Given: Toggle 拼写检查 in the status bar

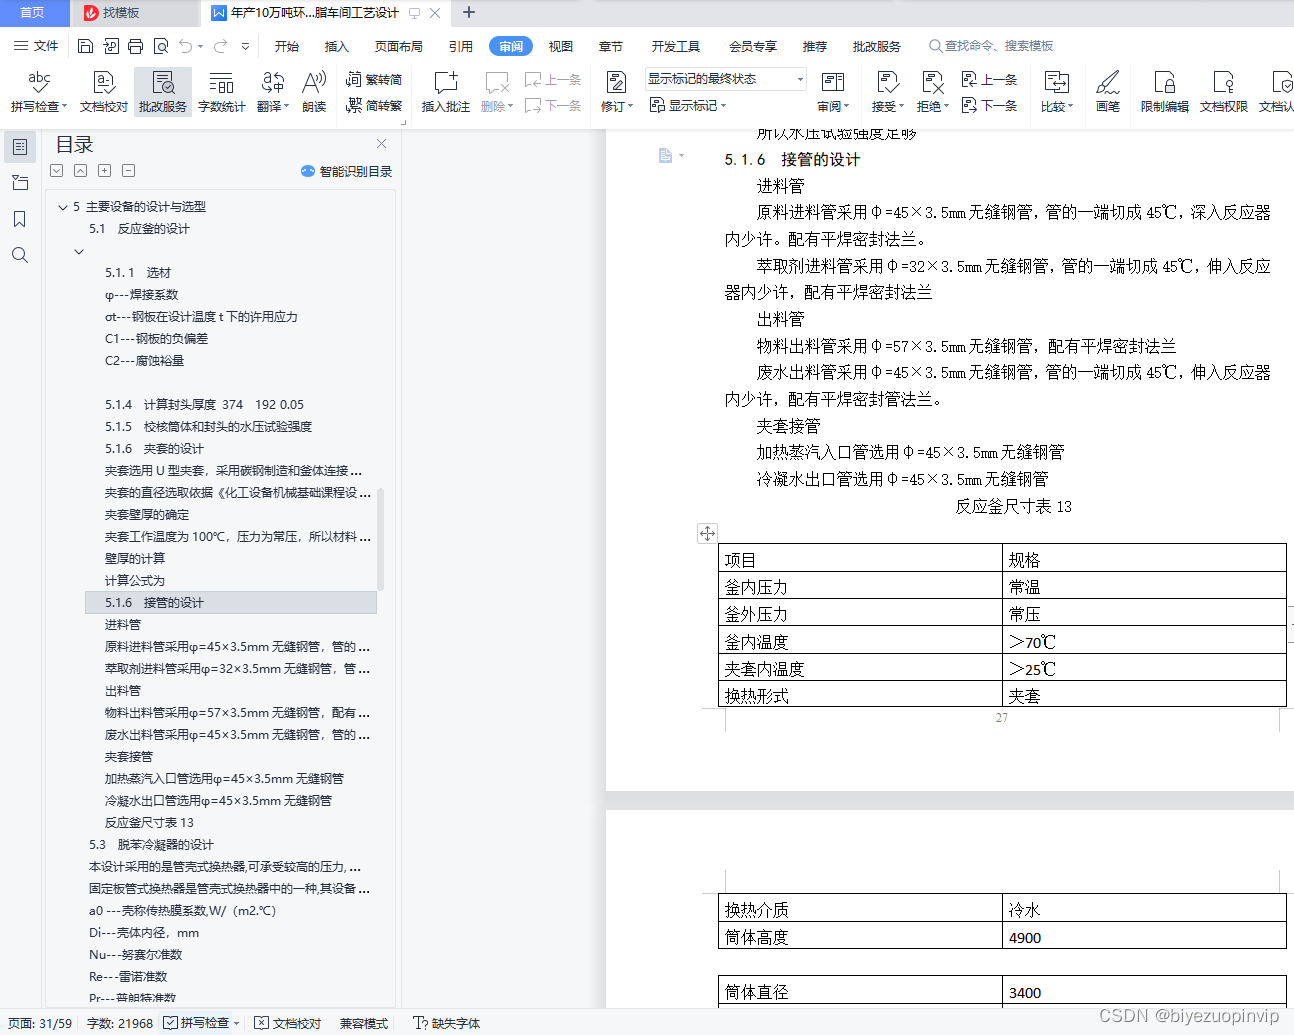Looking at the screenshot, I should pos(202,1023).
